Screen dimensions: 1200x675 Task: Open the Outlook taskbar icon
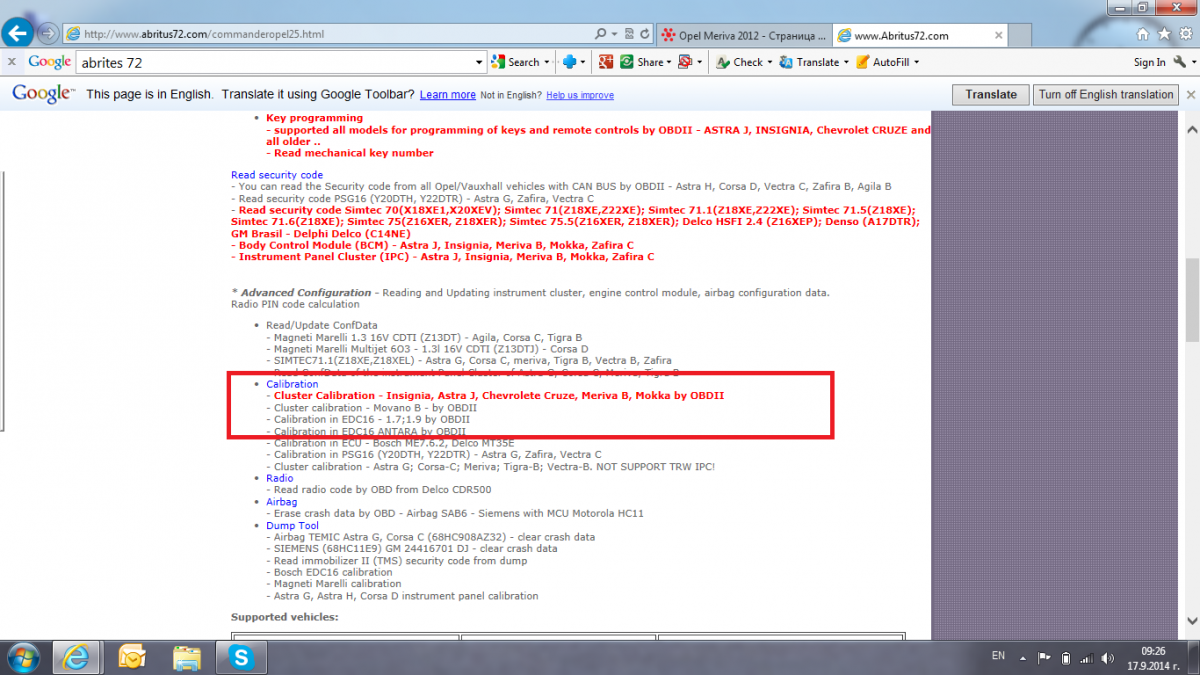click(x=132, y=657)
